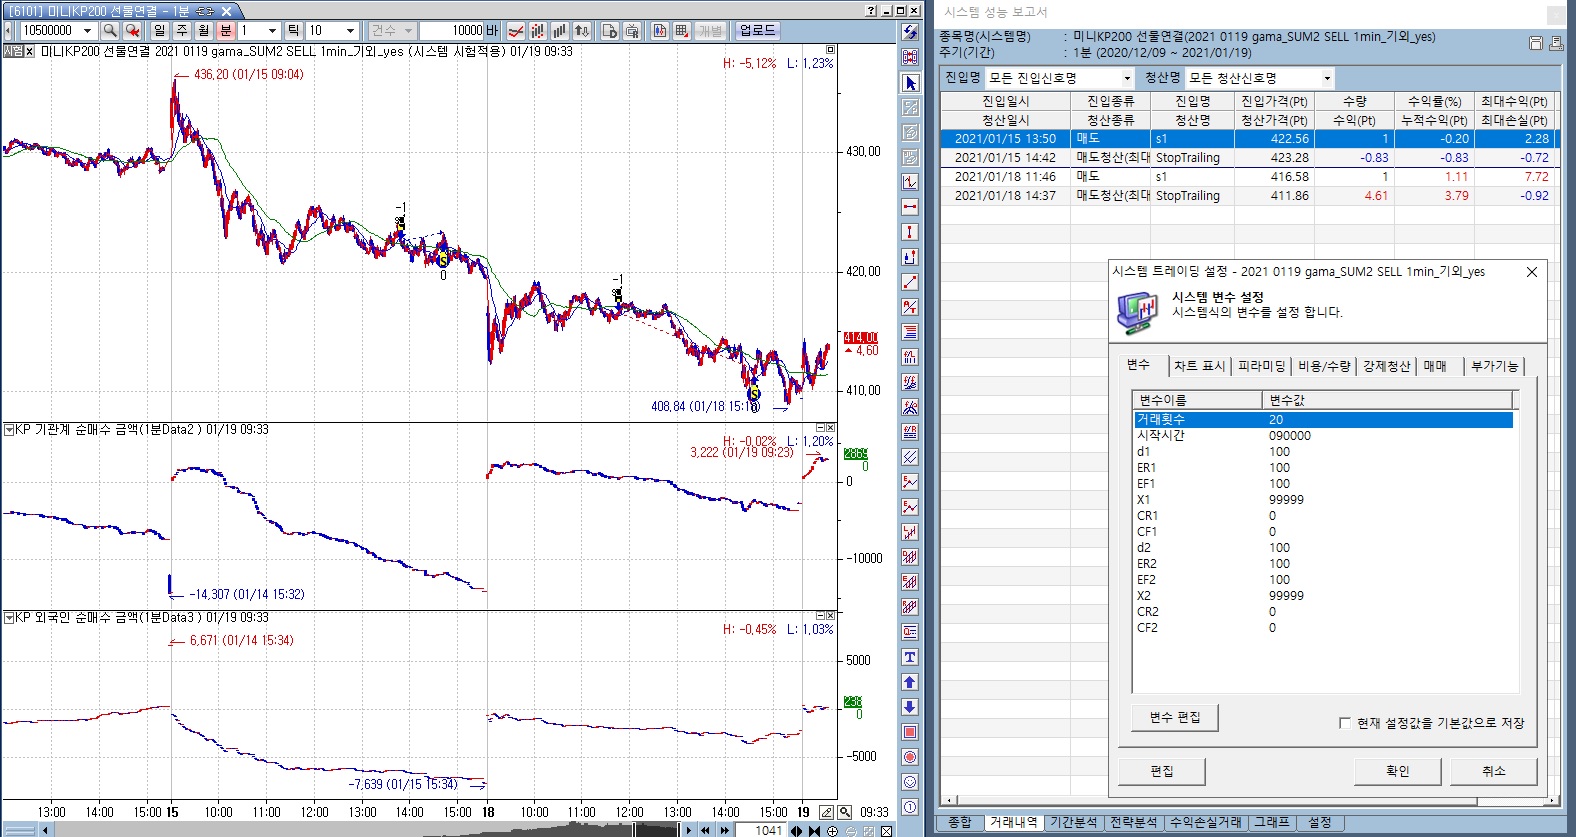This screenshot has height=837, width=1576.
Task: Click the 확인 button
Action: pyautogui.click(x=1397, y=771)
